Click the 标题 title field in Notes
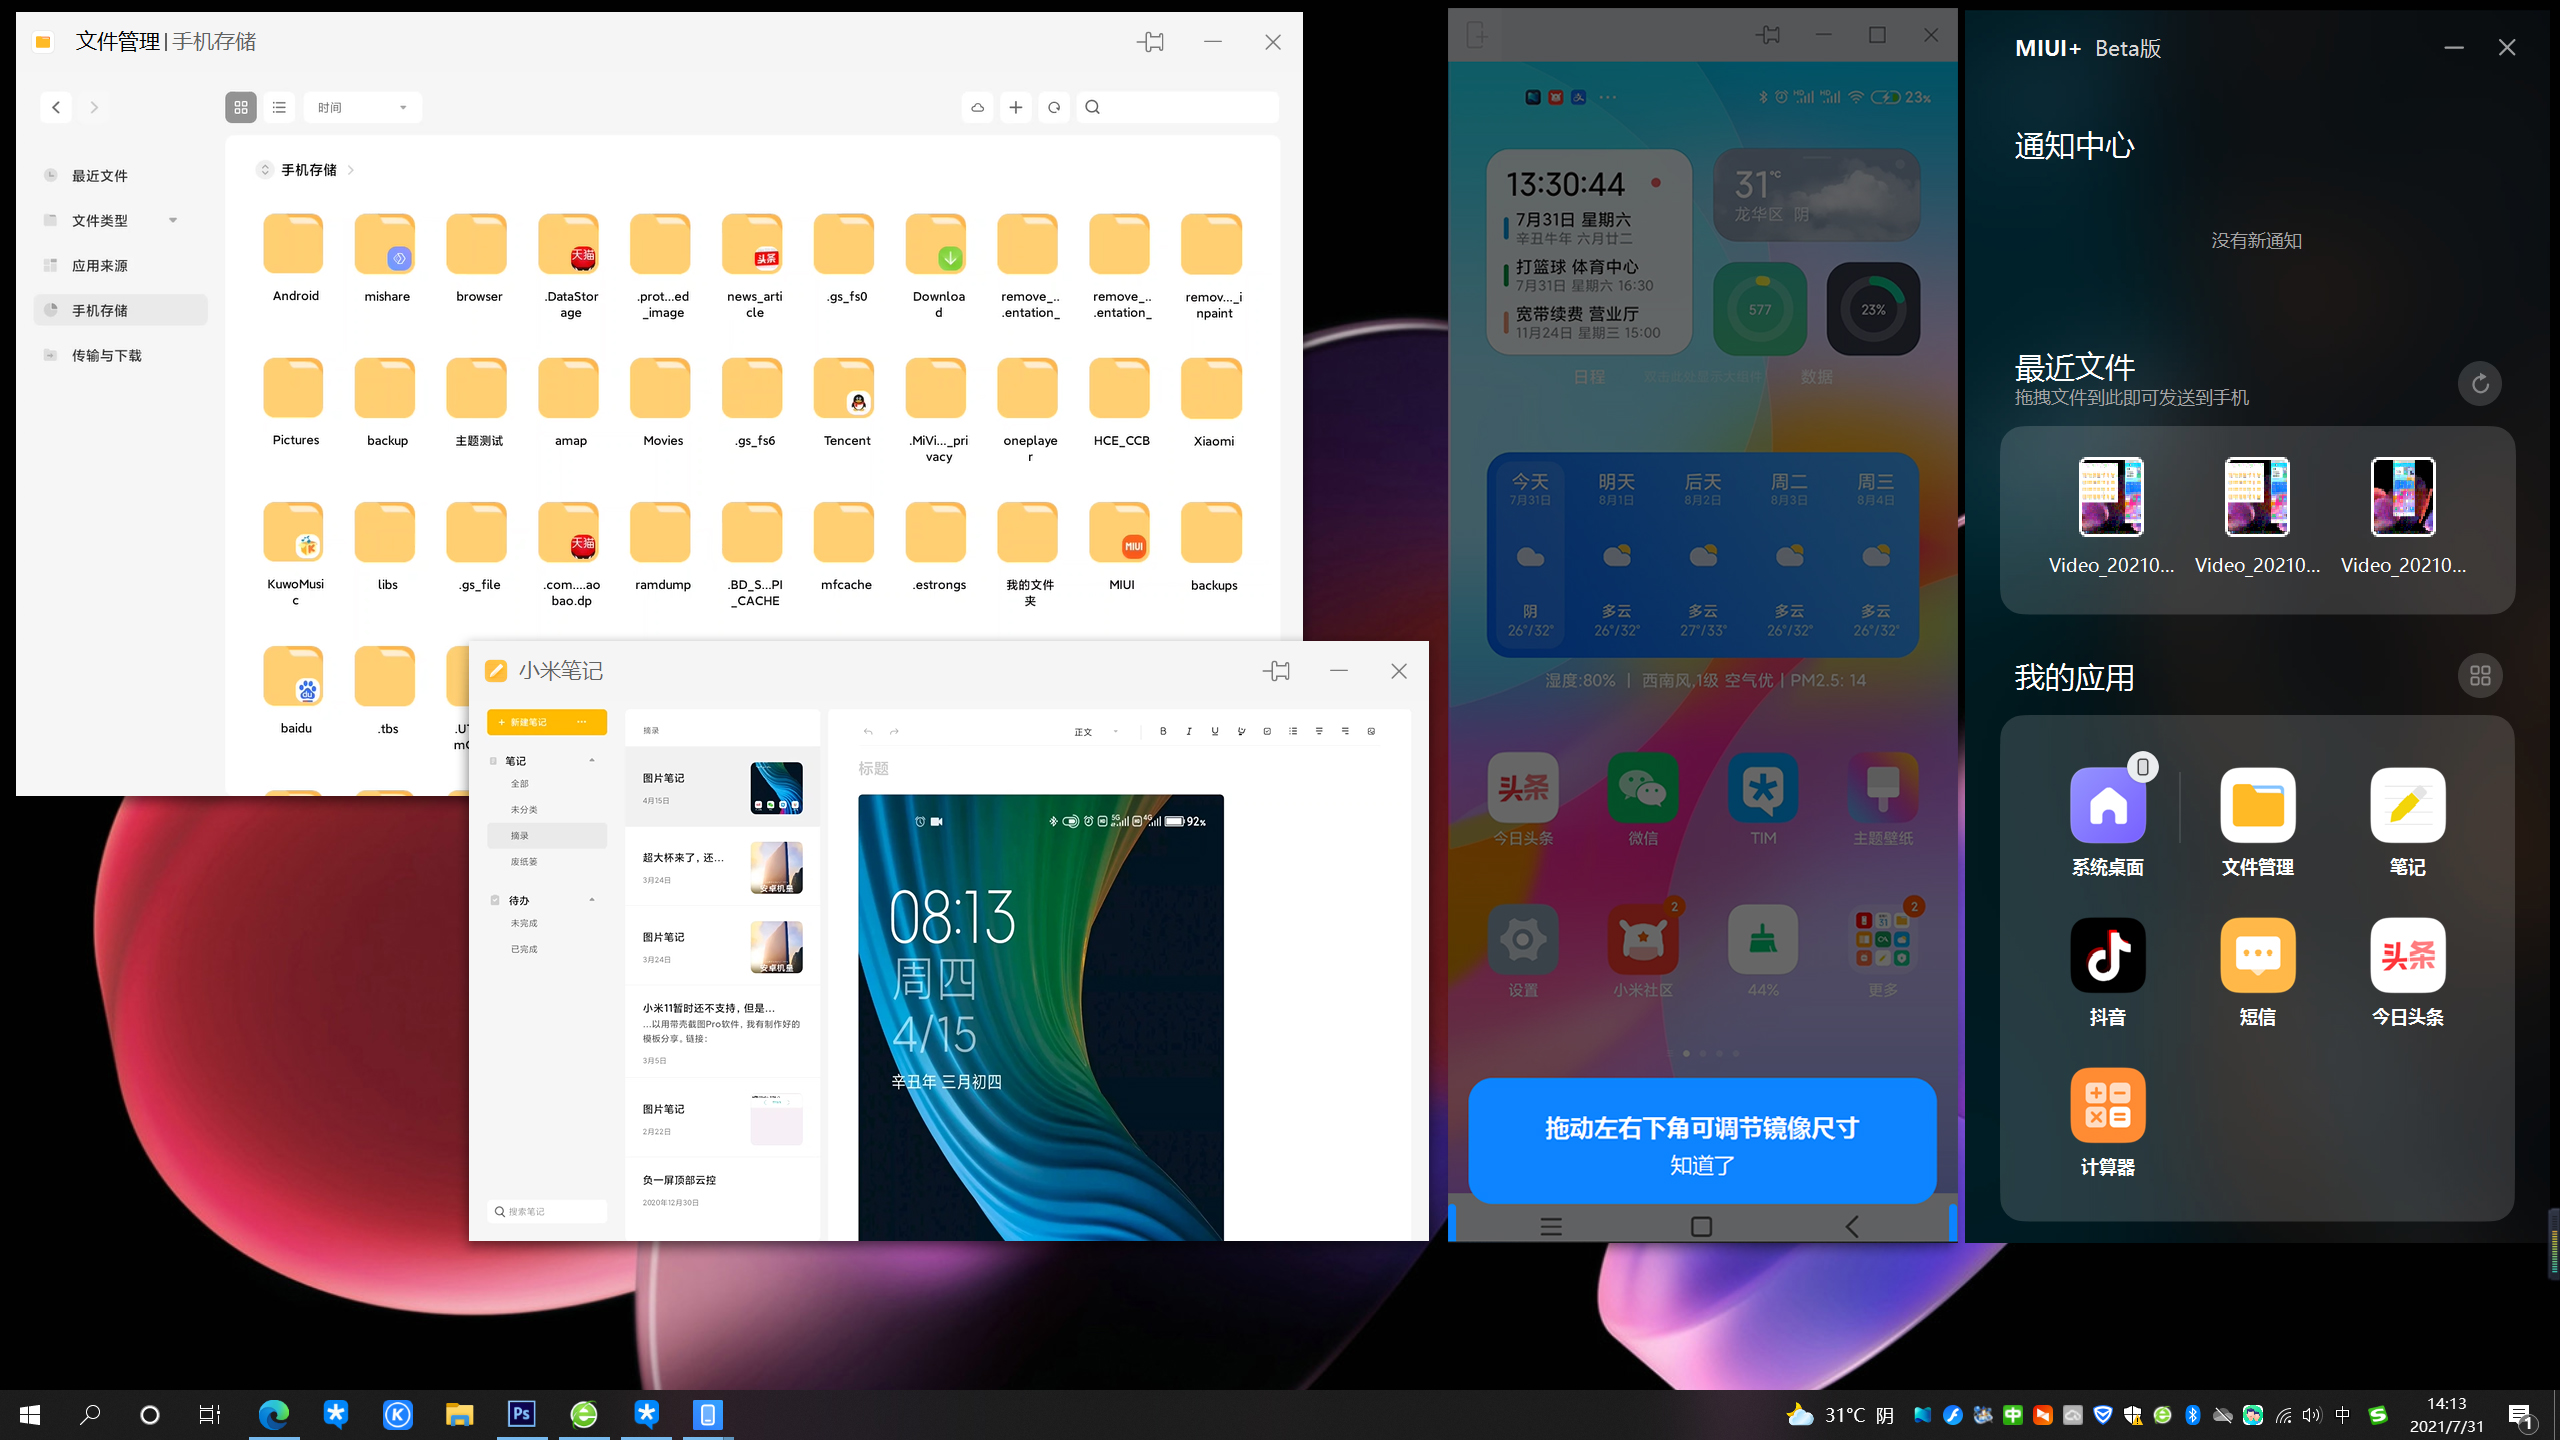Screen dimensions: 2560x1440 [x=873, y=768]
